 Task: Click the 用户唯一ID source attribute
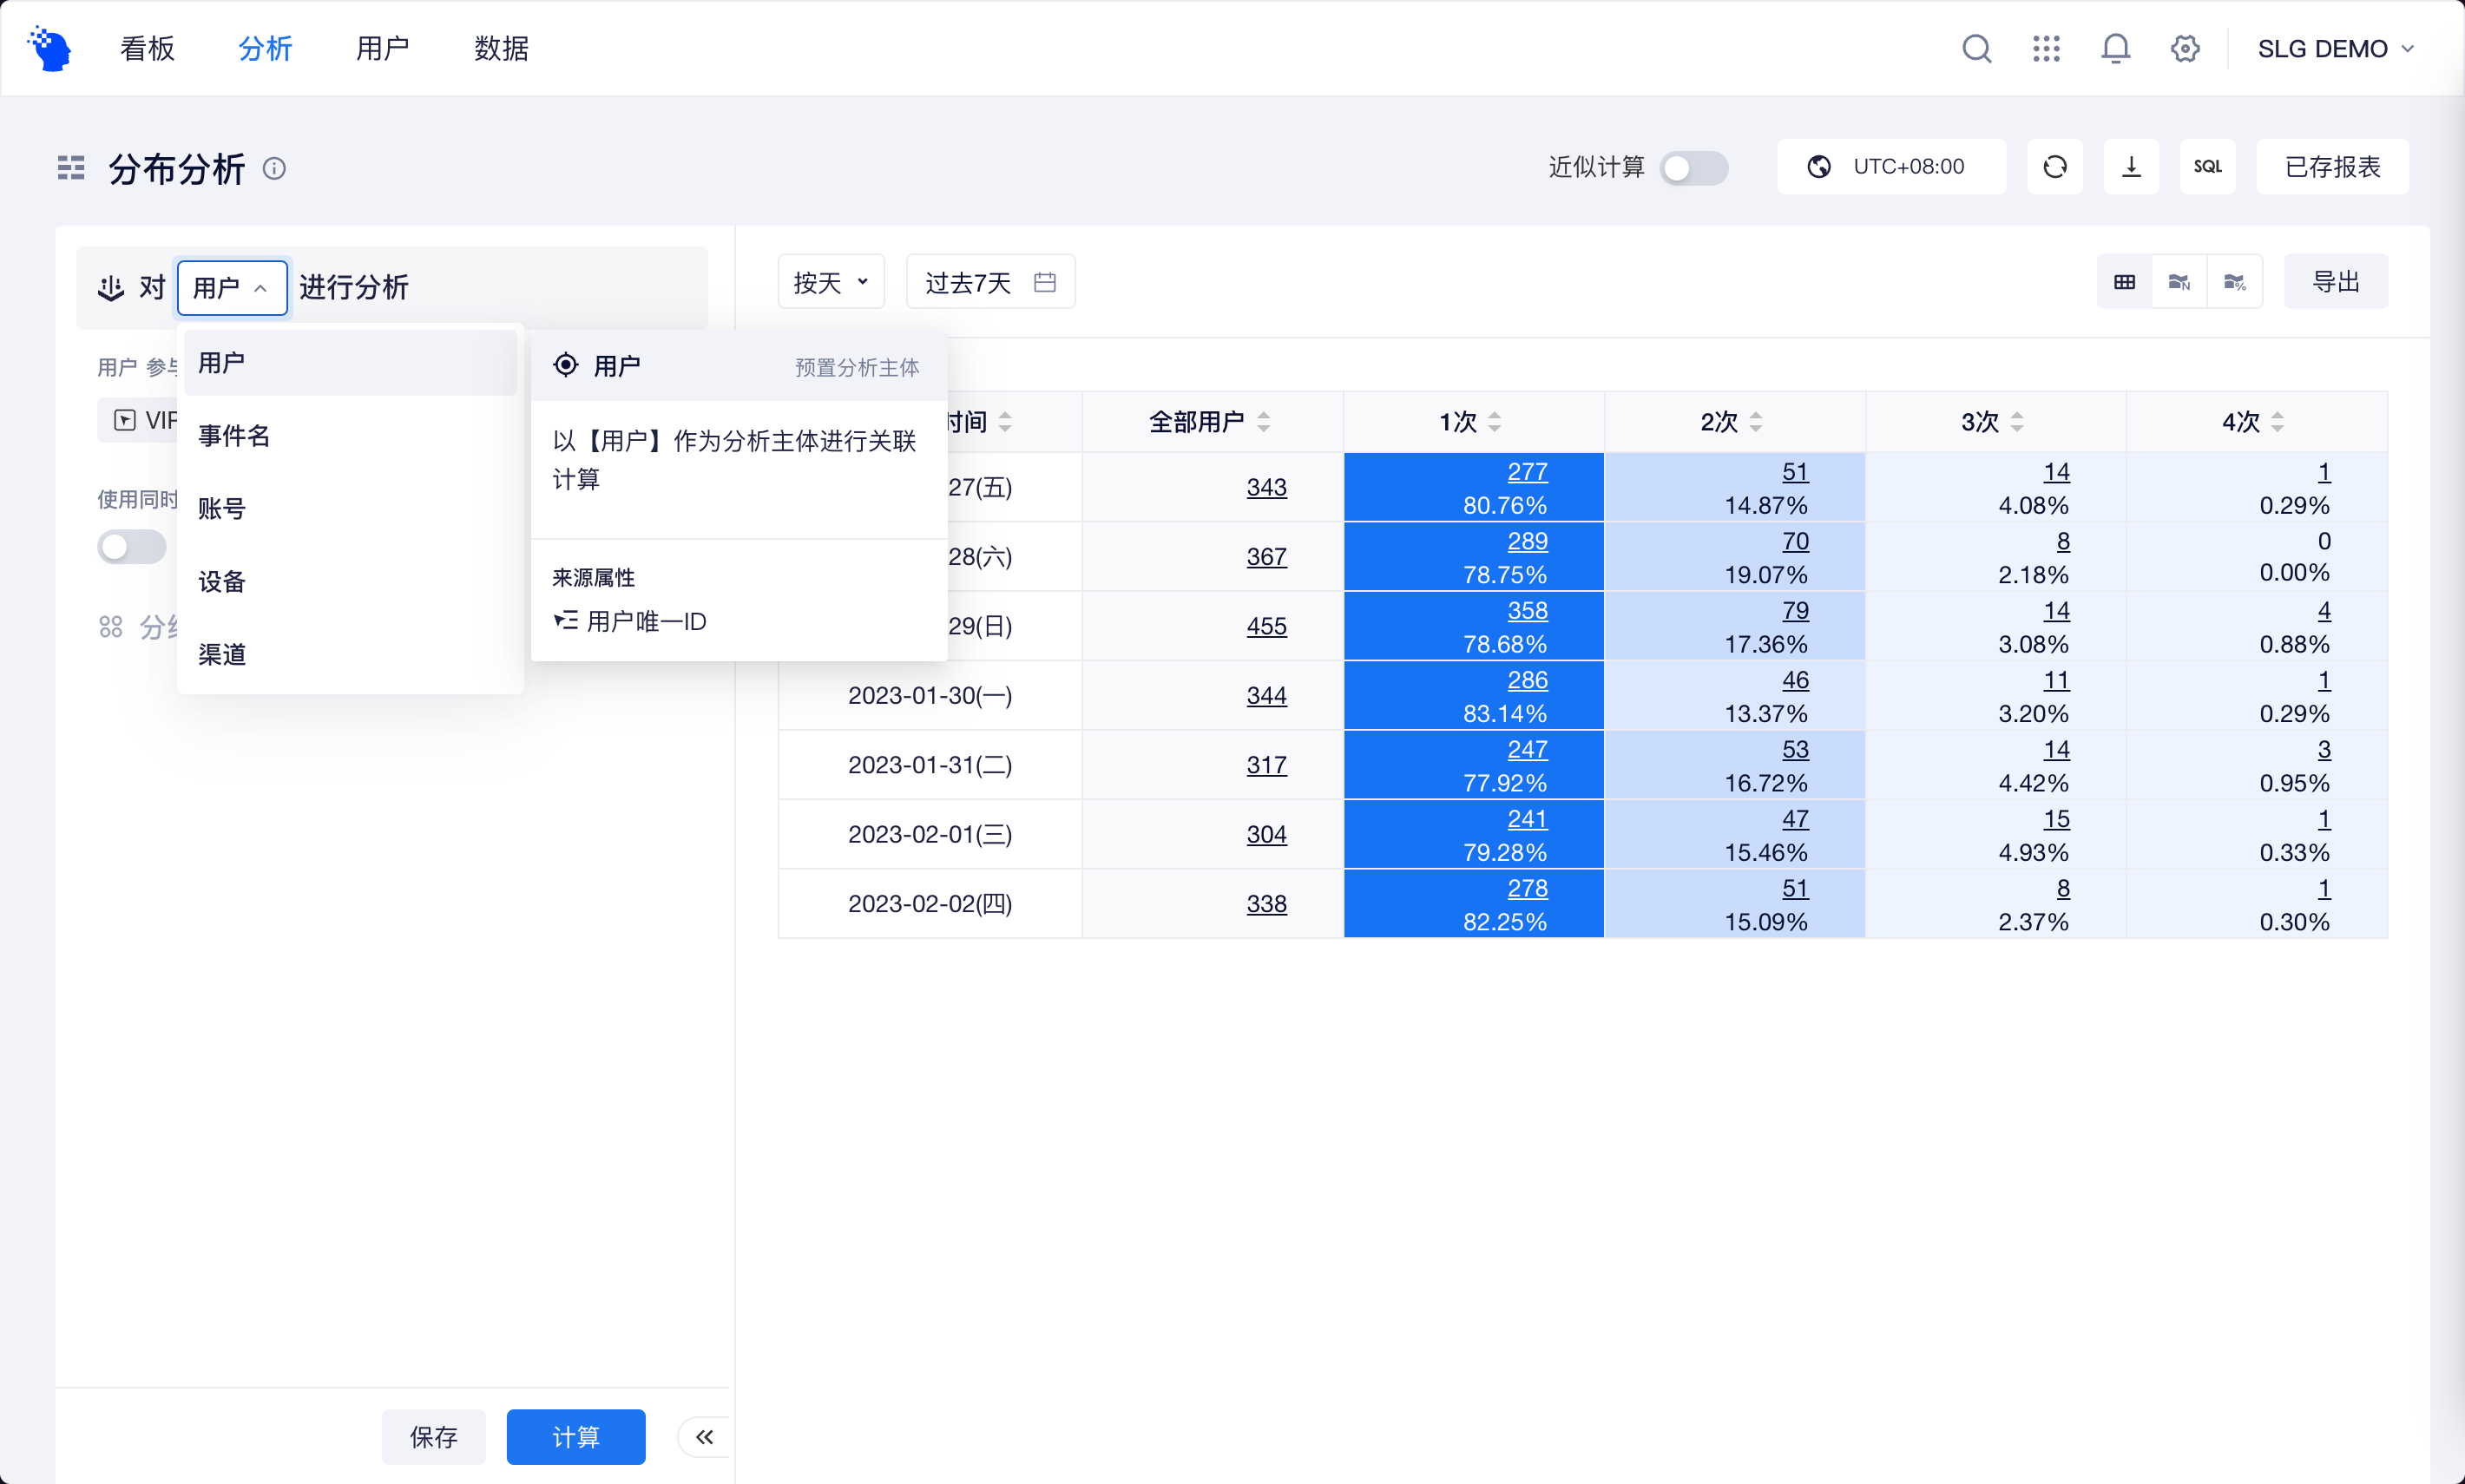point(630,621)
